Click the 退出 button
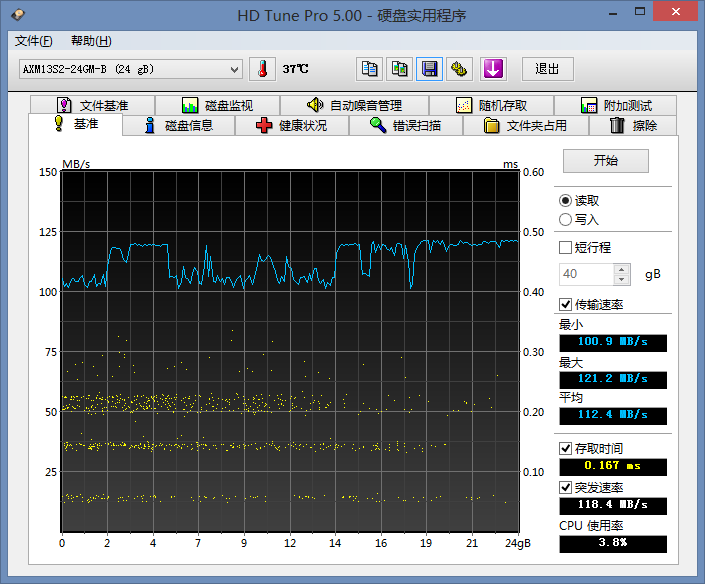 tap(547, 69)
